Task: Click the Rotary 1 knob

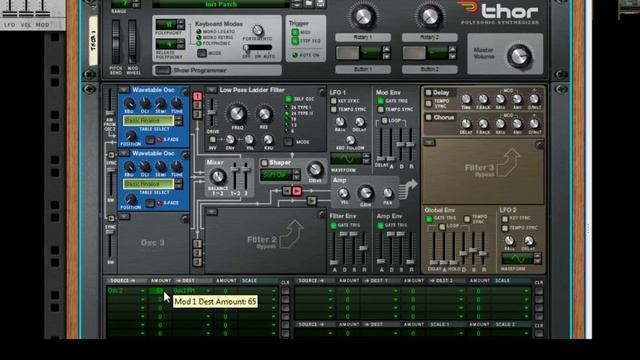Action: [363, 16]
